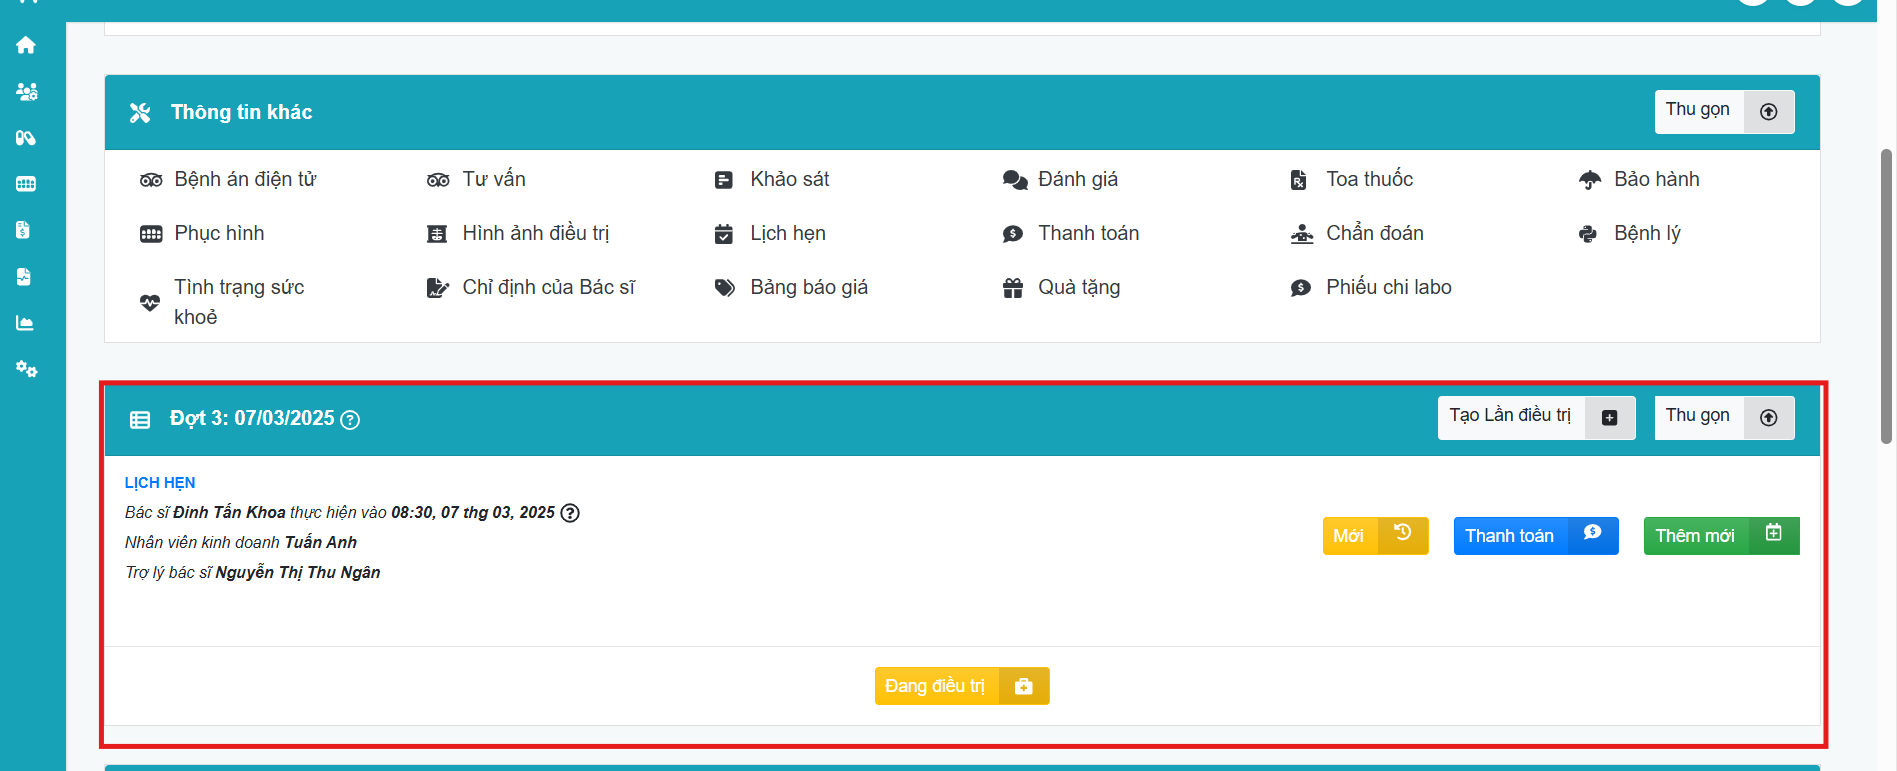This screenshot has width=1897, height=771.
Task: Change the Đang điều trị status
Action: coord(961,686)
